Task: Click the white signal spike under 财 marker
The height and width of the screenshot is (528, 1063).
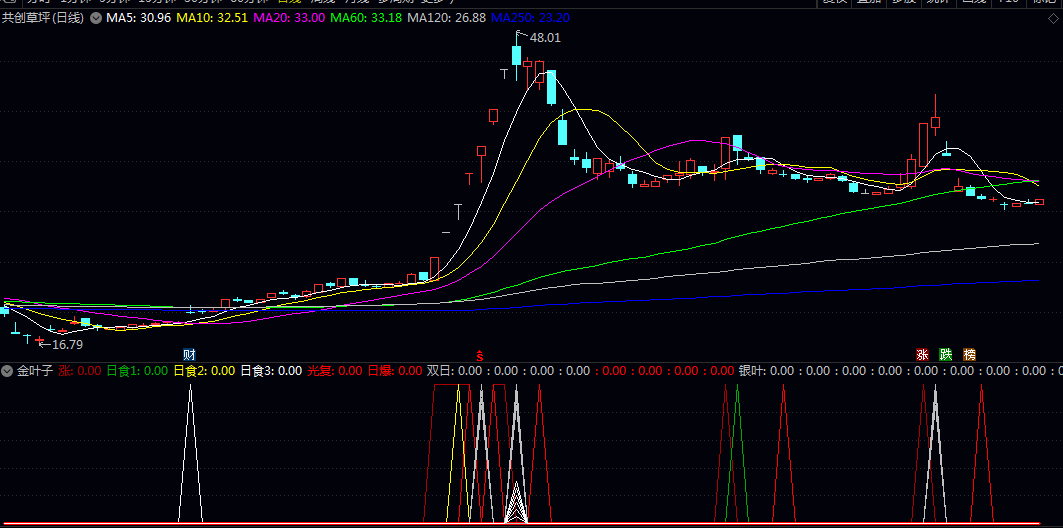Action: (190, 450)
